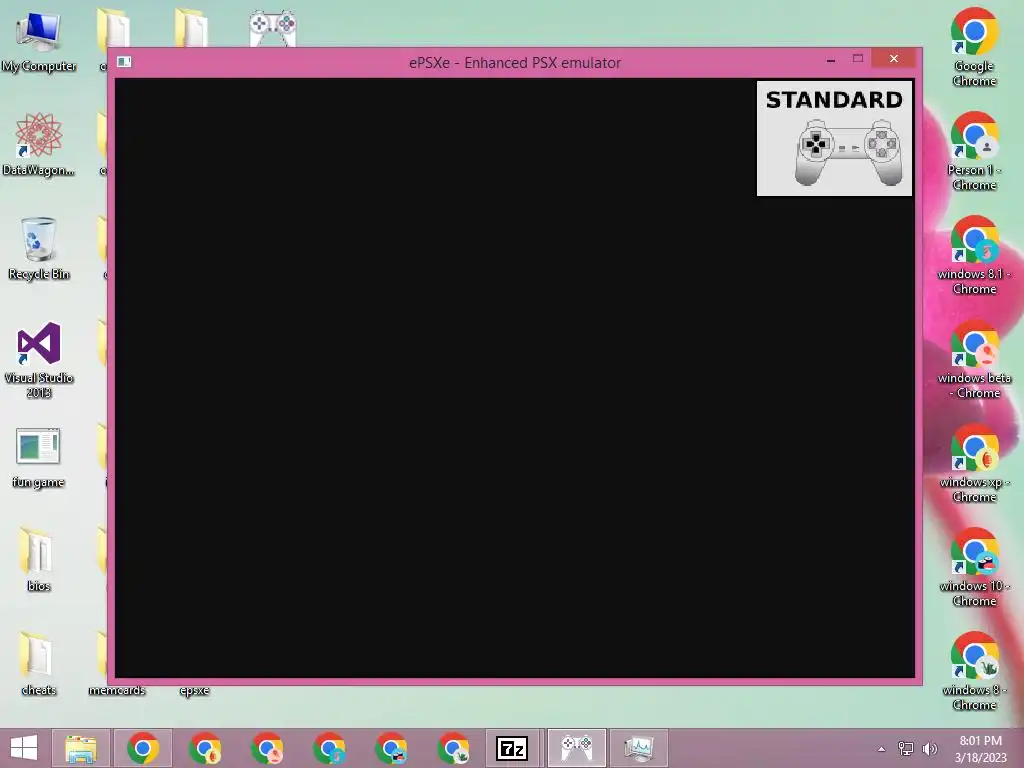Screen dimensions: 1024x768
Task: Open the volume speaker tray icon
Action: click(x=930, y=748)
